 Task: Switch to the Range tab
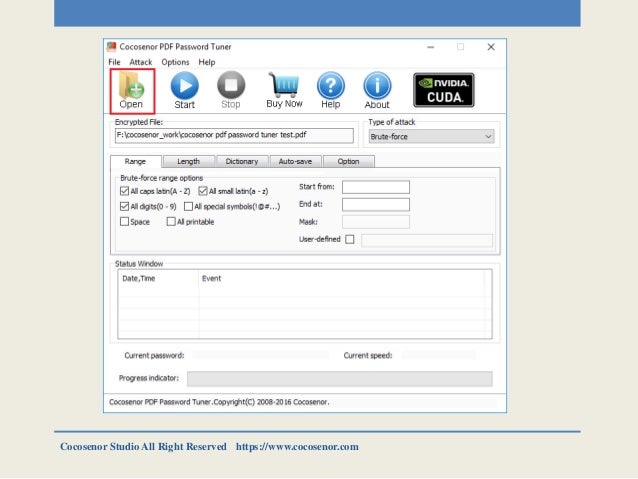click(x=135, y=162)
